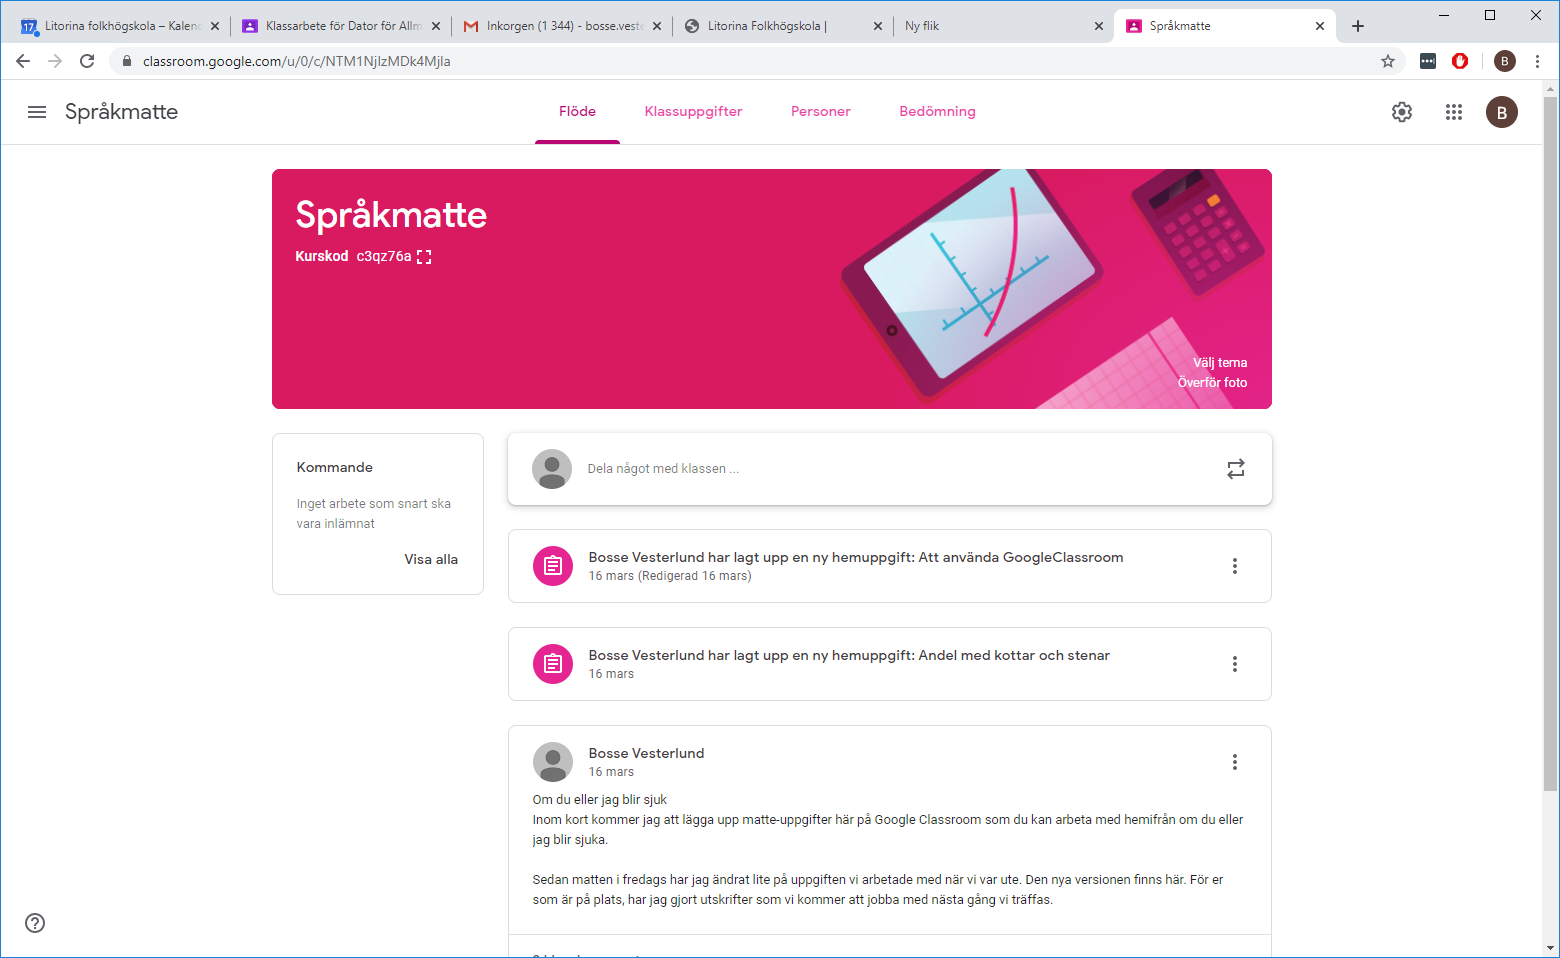1560x958 pixels.
Task: Click the course code c3qz76a
Action: tap(384, 257)
